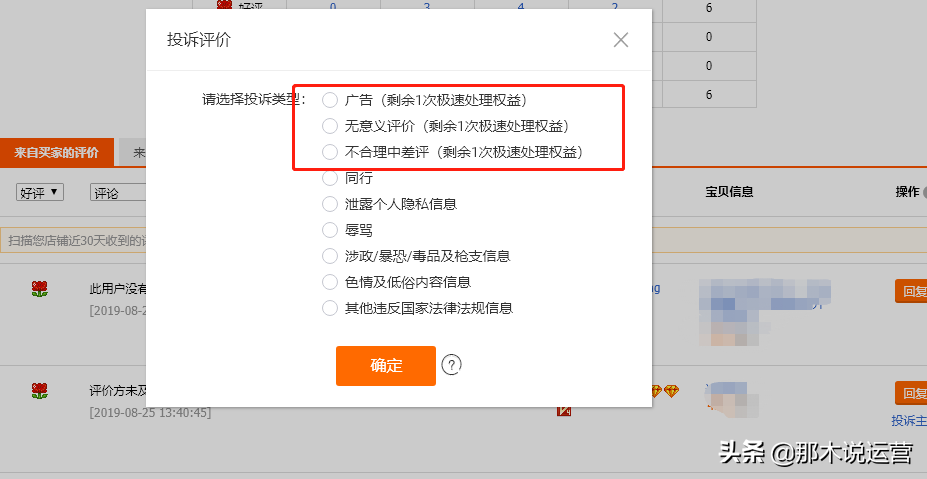Click the 投诉评价 dialog title
Screen dimensions: 927x479
tap(199, 40)
